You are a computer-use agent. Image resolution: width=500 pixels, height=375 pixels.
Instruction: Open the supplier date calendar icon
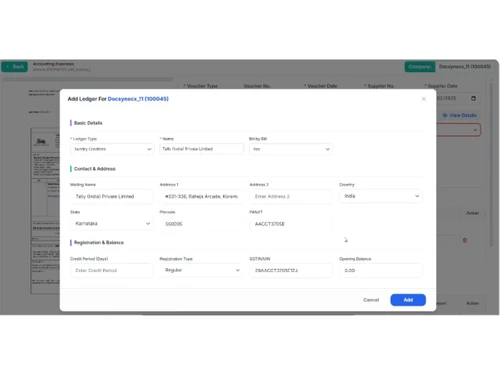tap(473, 98)
